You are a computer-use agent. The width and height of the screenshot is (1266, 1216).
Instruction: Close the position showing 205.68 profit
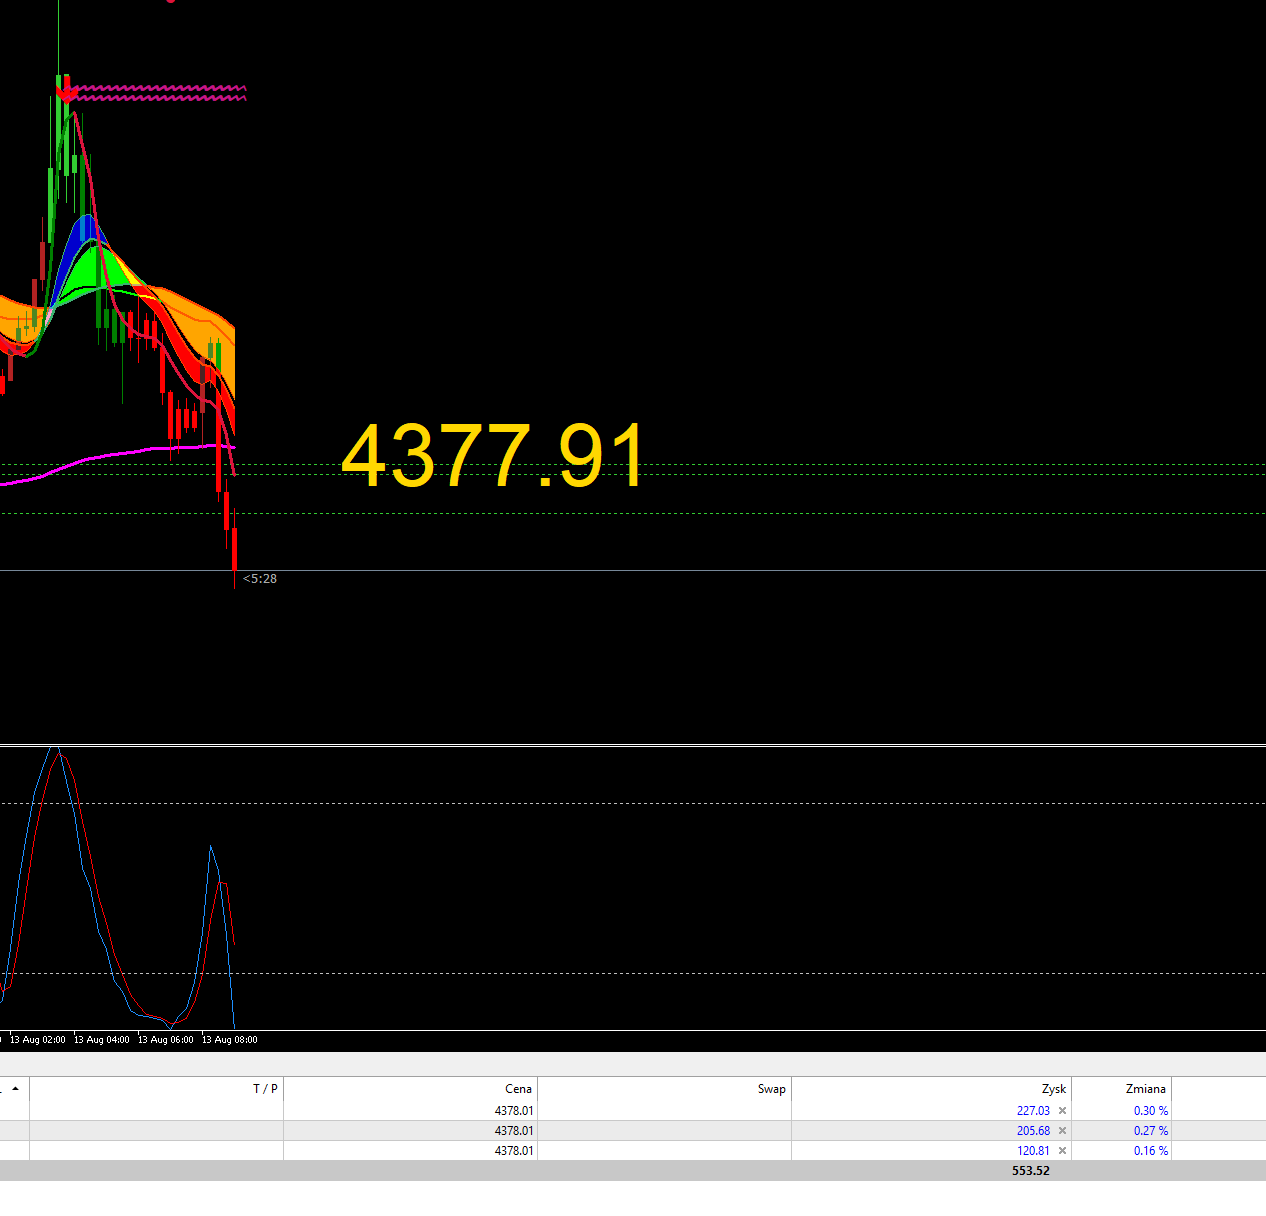(1062, 1131)
